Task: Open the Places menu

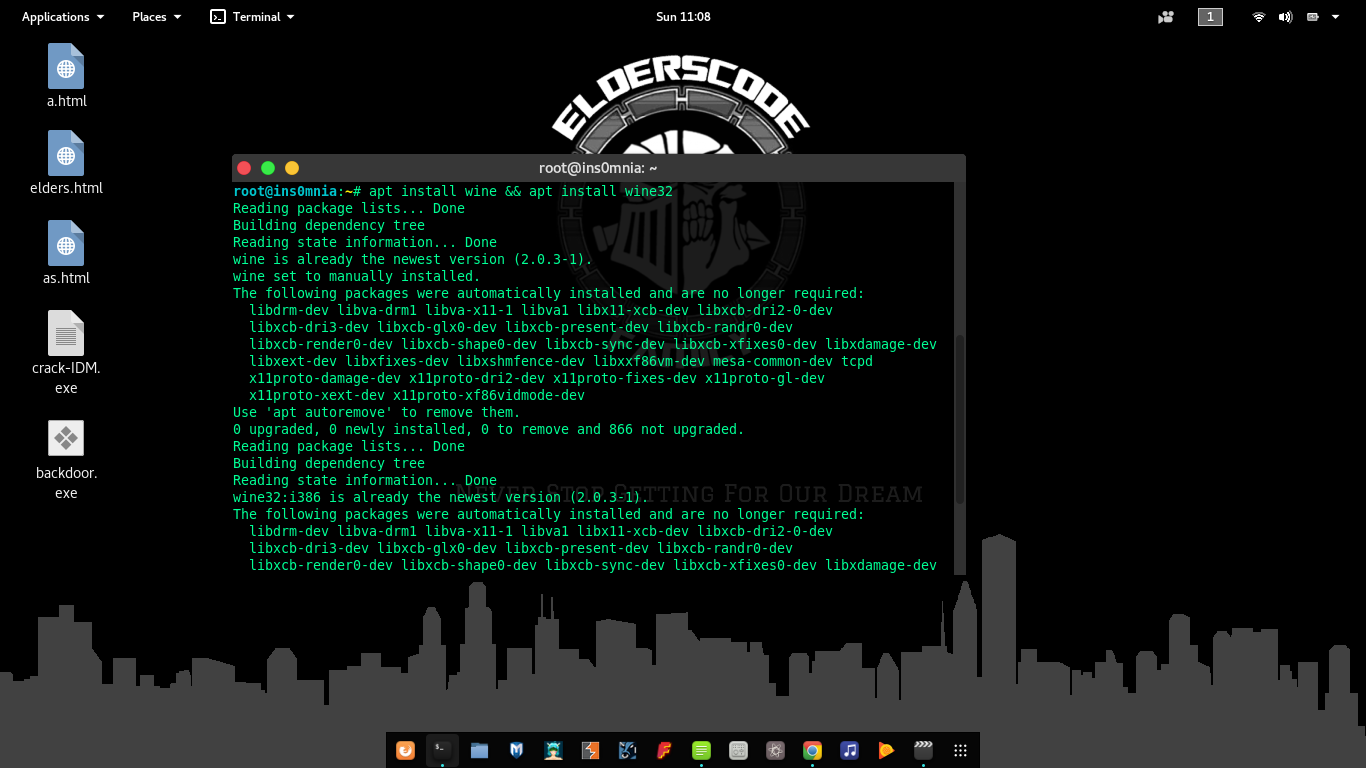Action: point(157,17)
